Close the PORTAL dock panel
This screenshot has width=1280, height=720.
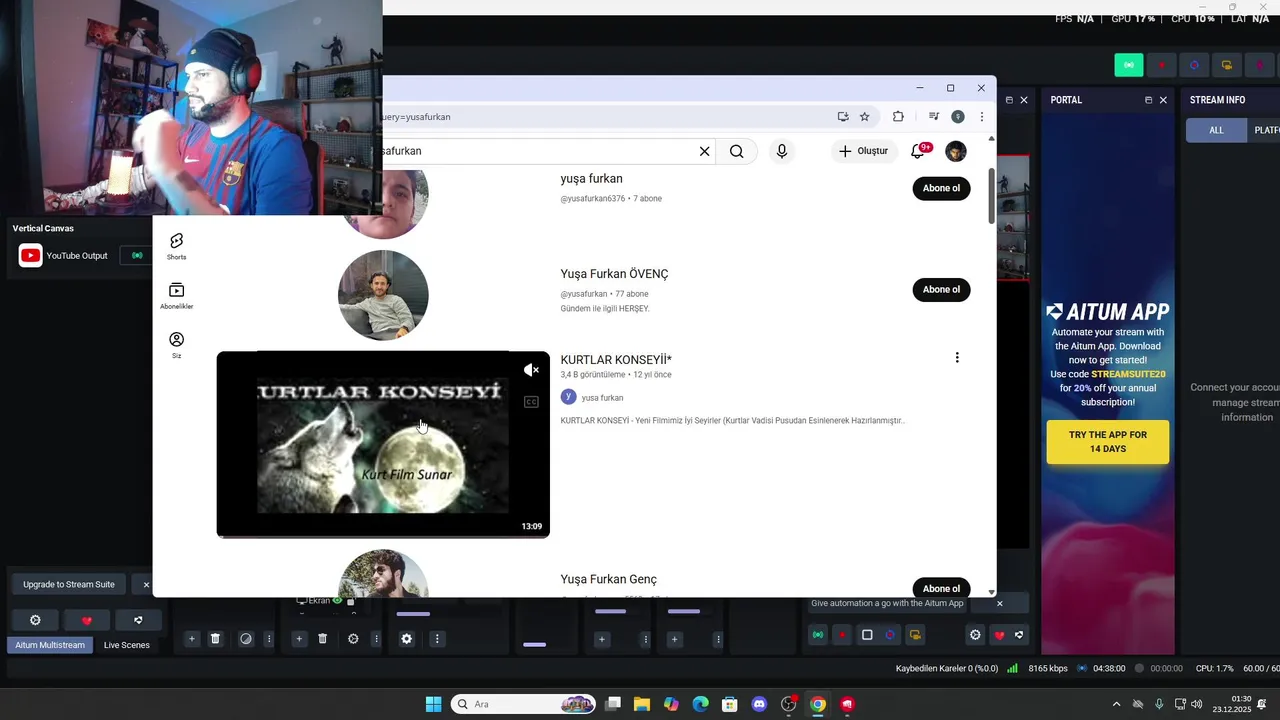pos(1163,100)
